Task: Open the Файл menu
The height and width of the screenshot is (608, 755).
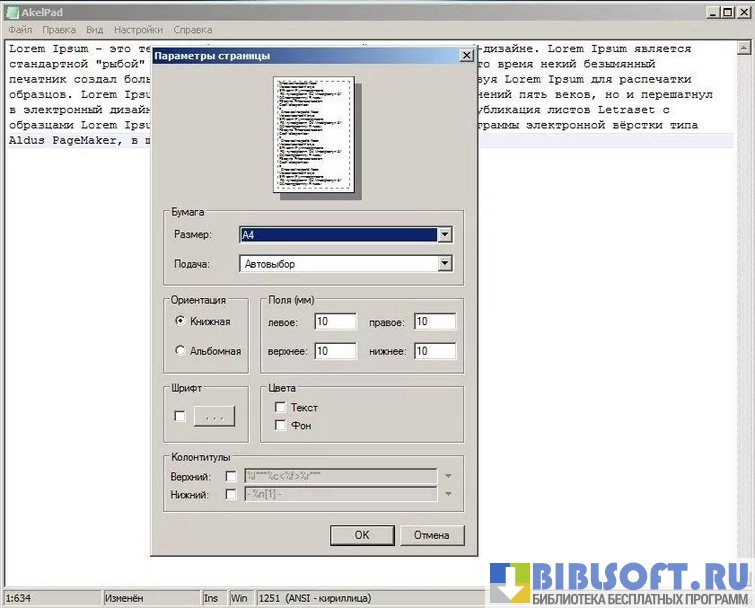Action: [x=20, y=30]
